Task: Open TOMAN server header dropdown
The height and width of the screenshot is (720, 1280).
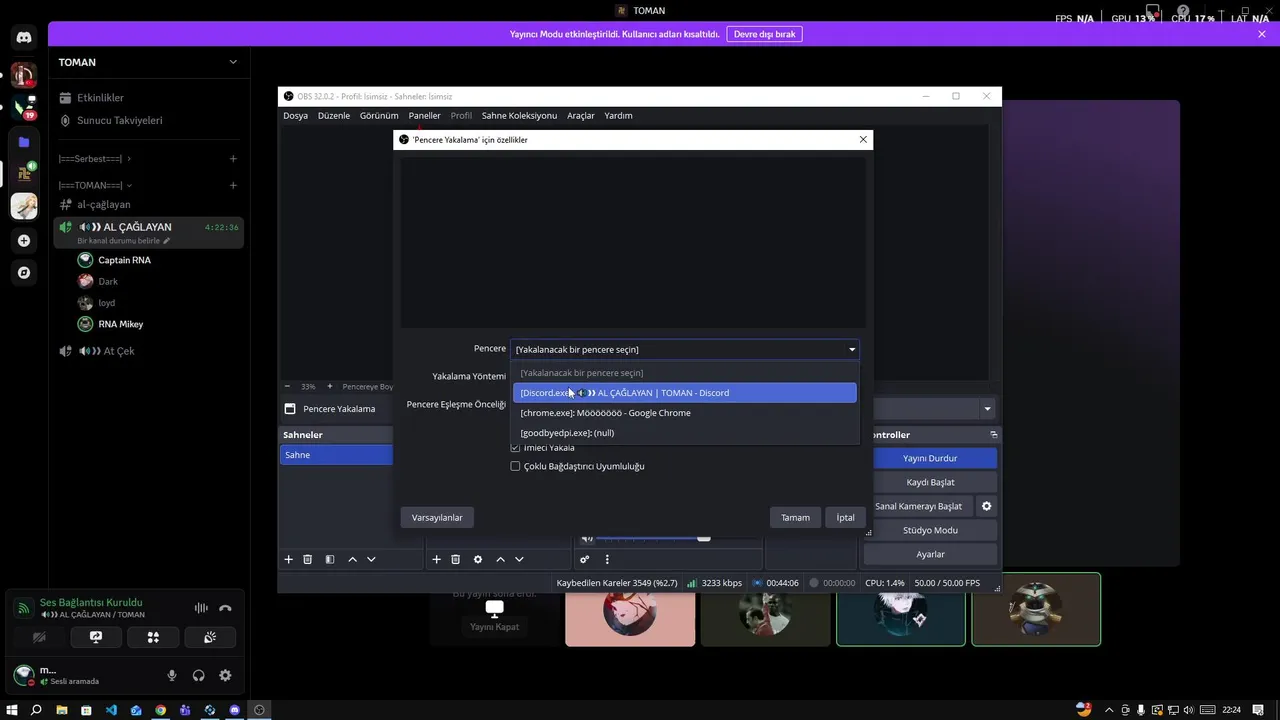Action: (148, 62)
